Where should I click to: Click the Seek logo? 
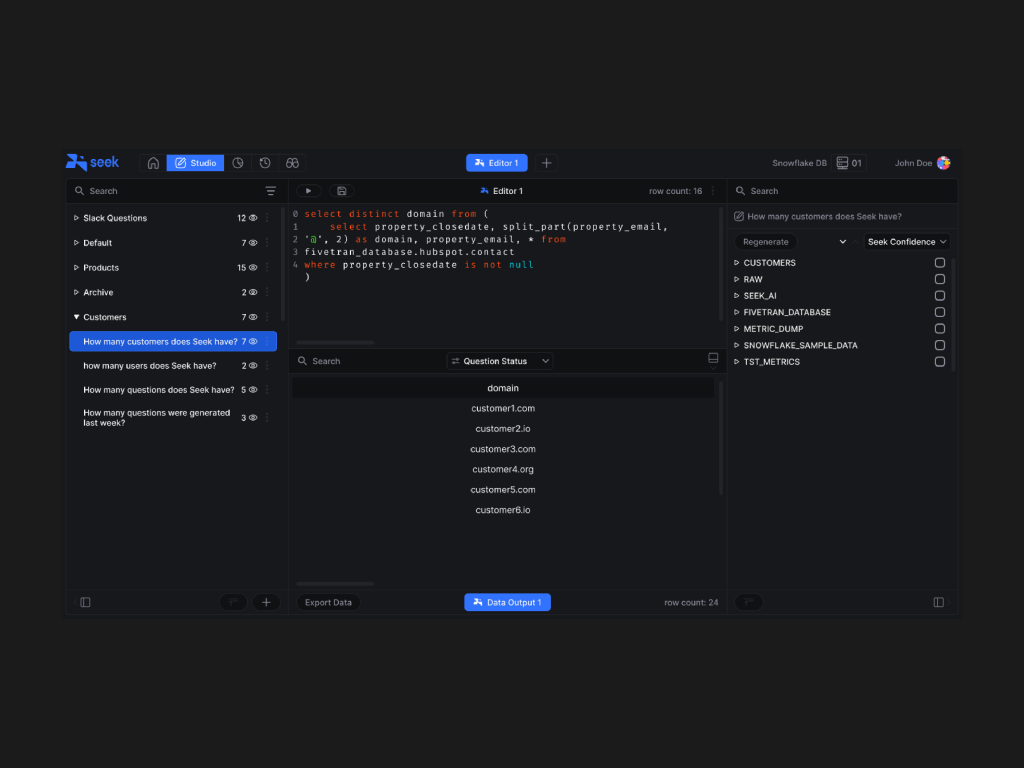point(92,162)
